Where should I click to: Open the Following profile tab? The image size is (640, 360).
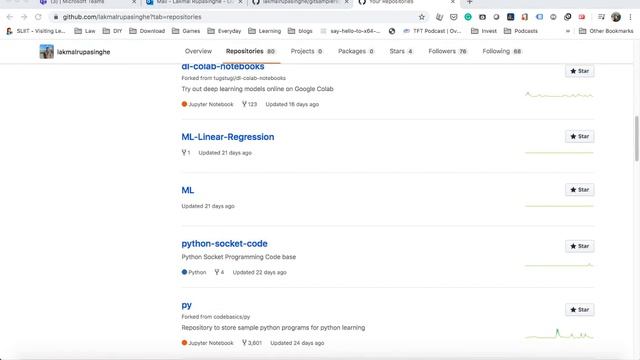502,51
